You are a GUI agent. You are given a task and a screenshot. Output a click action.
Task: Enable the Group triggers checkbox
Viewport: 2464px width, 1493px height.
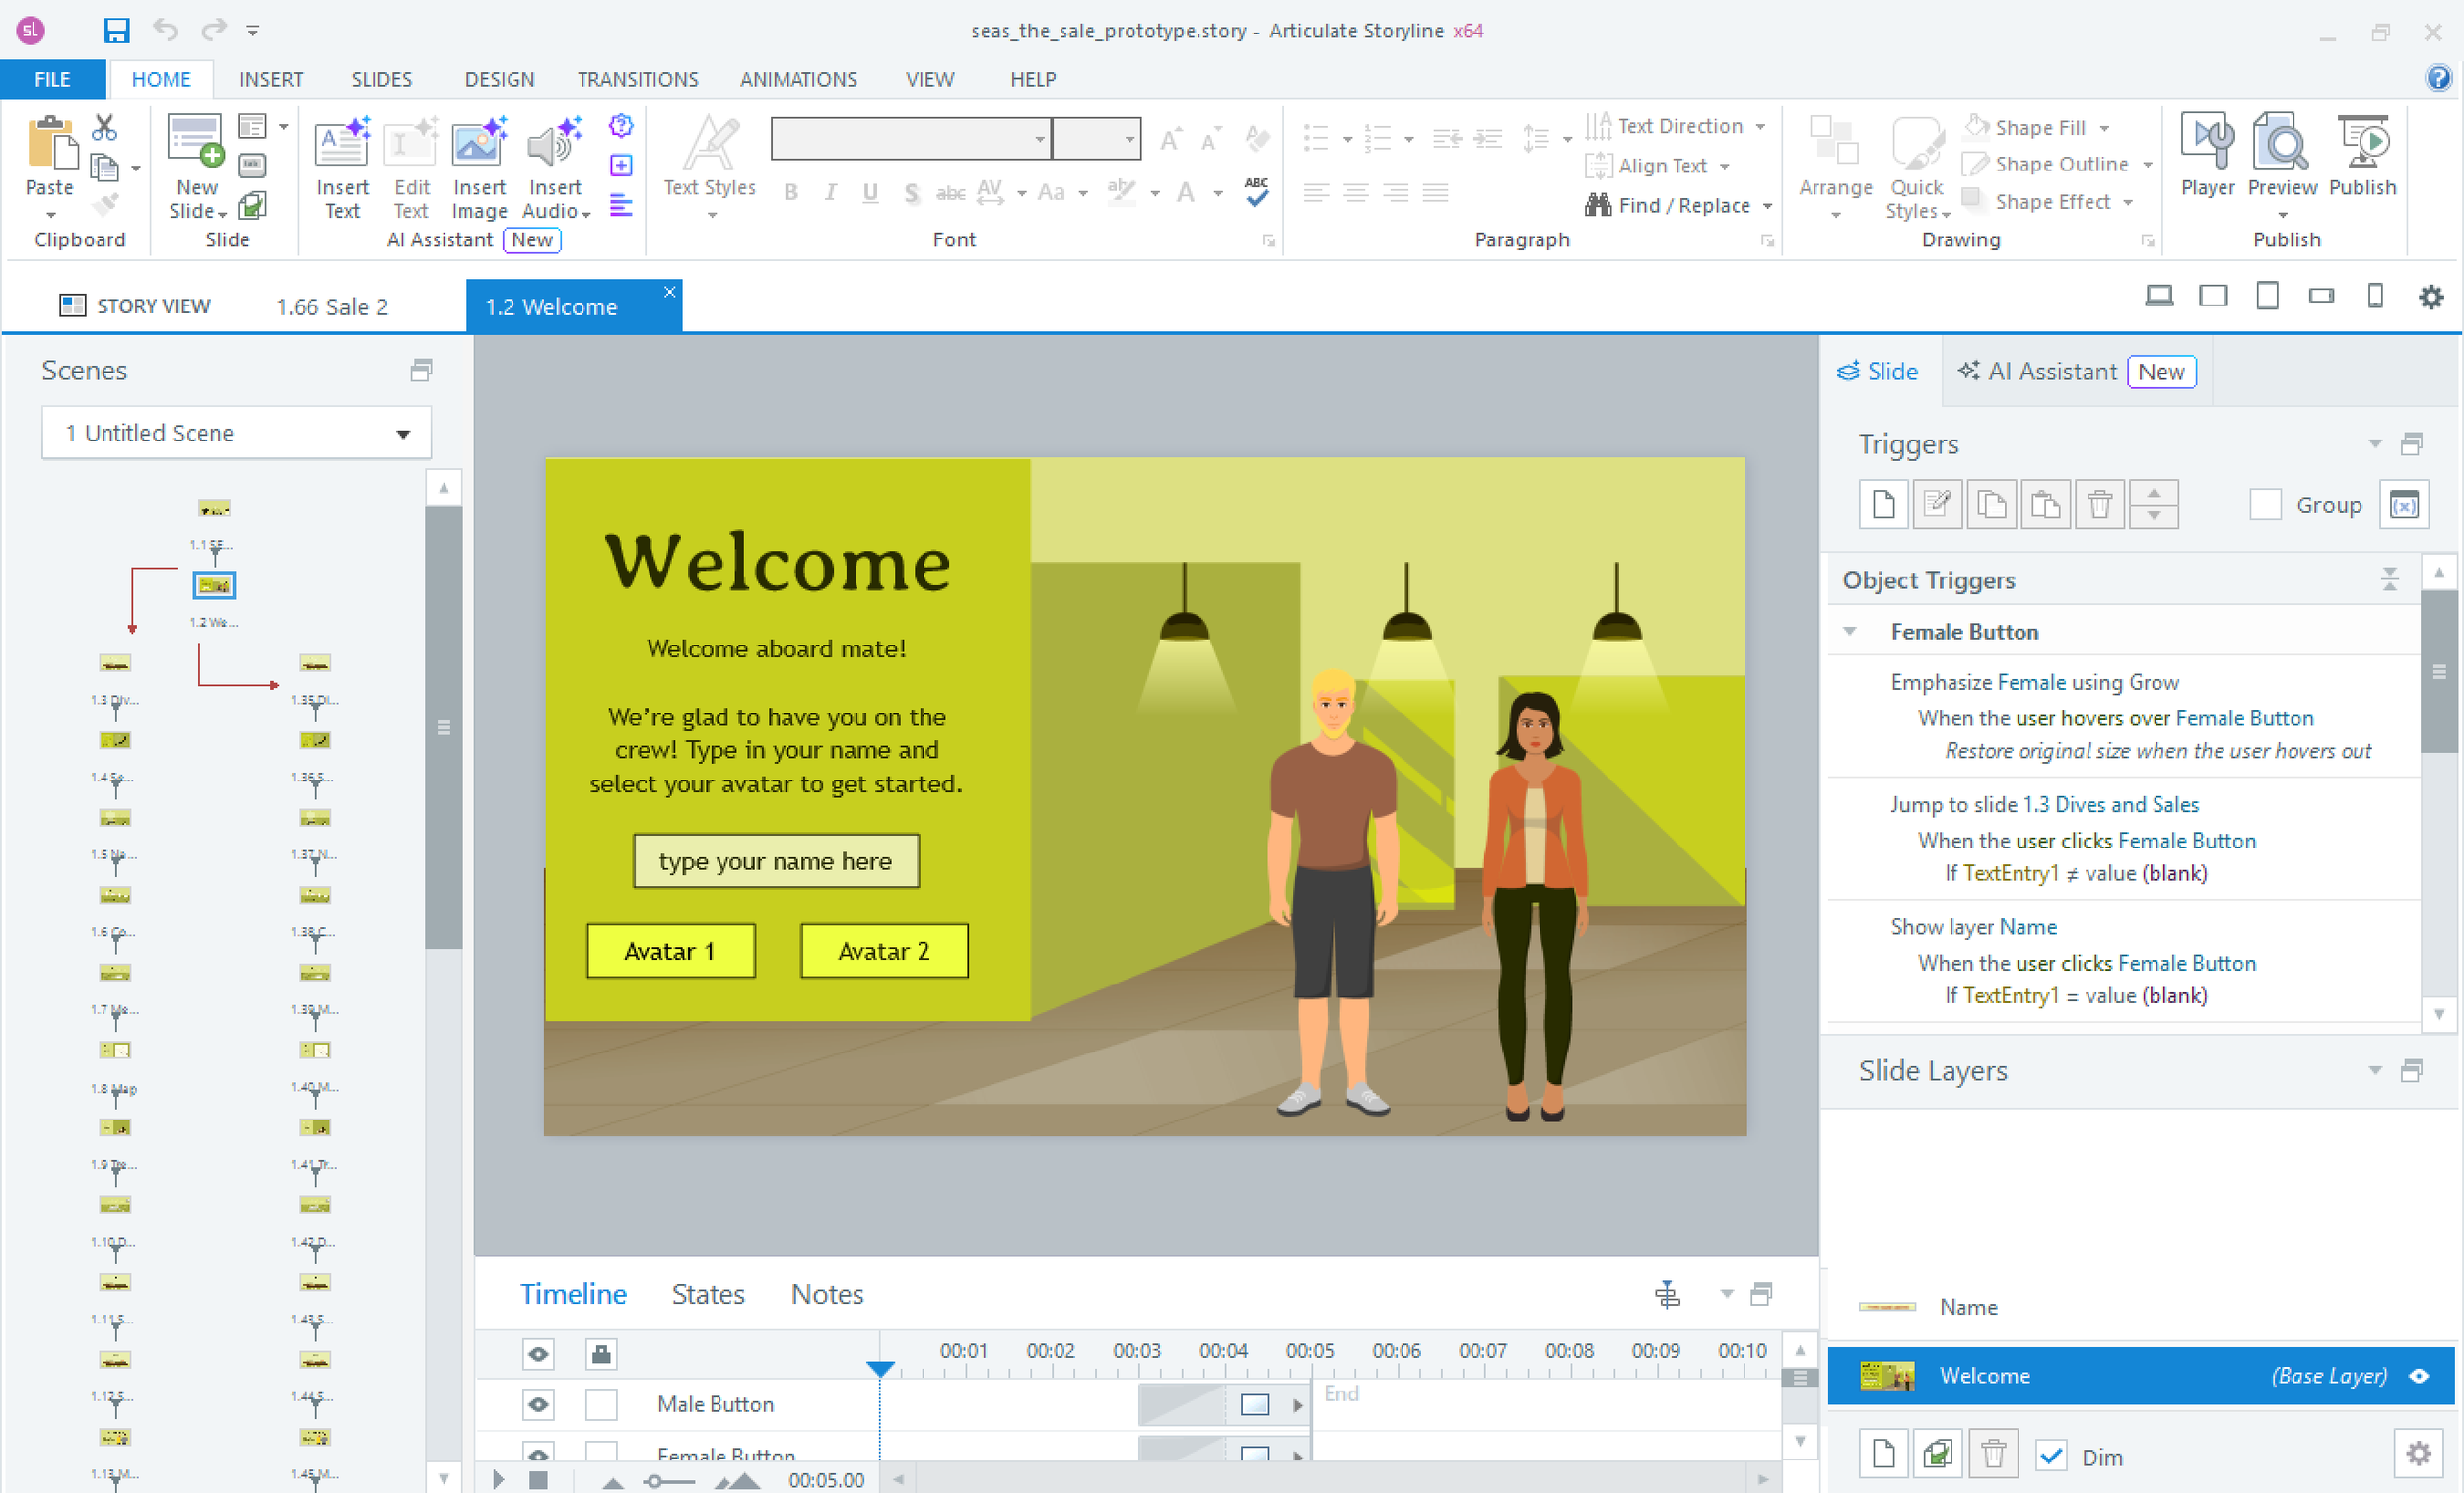pos(2264,504)
